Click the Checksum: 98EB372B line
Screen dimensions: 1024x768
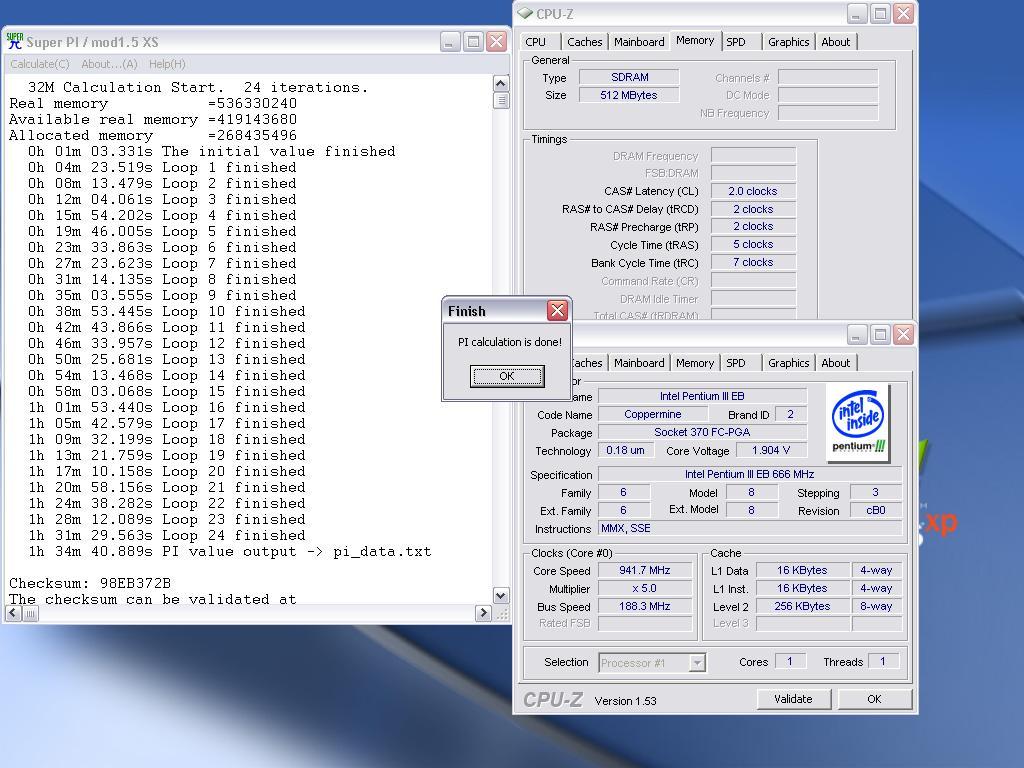point(90,583)
